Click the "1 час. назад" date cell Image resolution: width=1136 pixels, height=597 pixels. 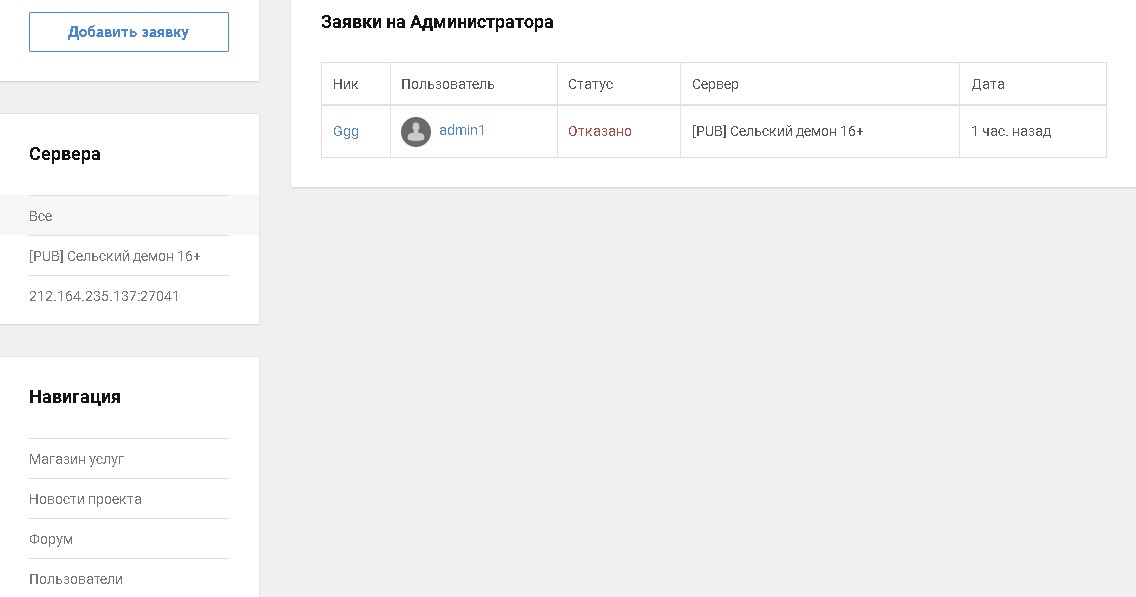pyautogui.click(x=1010, y=131)
